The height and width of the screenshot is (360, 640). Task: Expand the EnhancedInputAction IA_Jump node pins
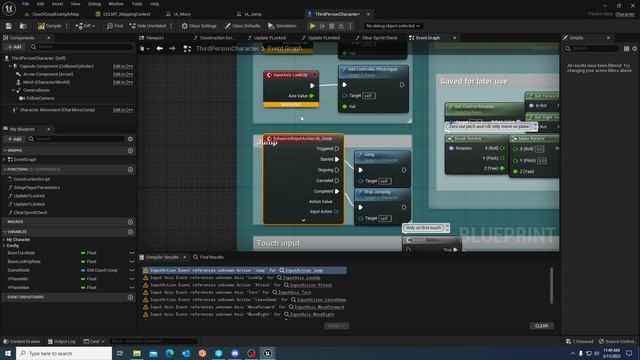(303, 220)
